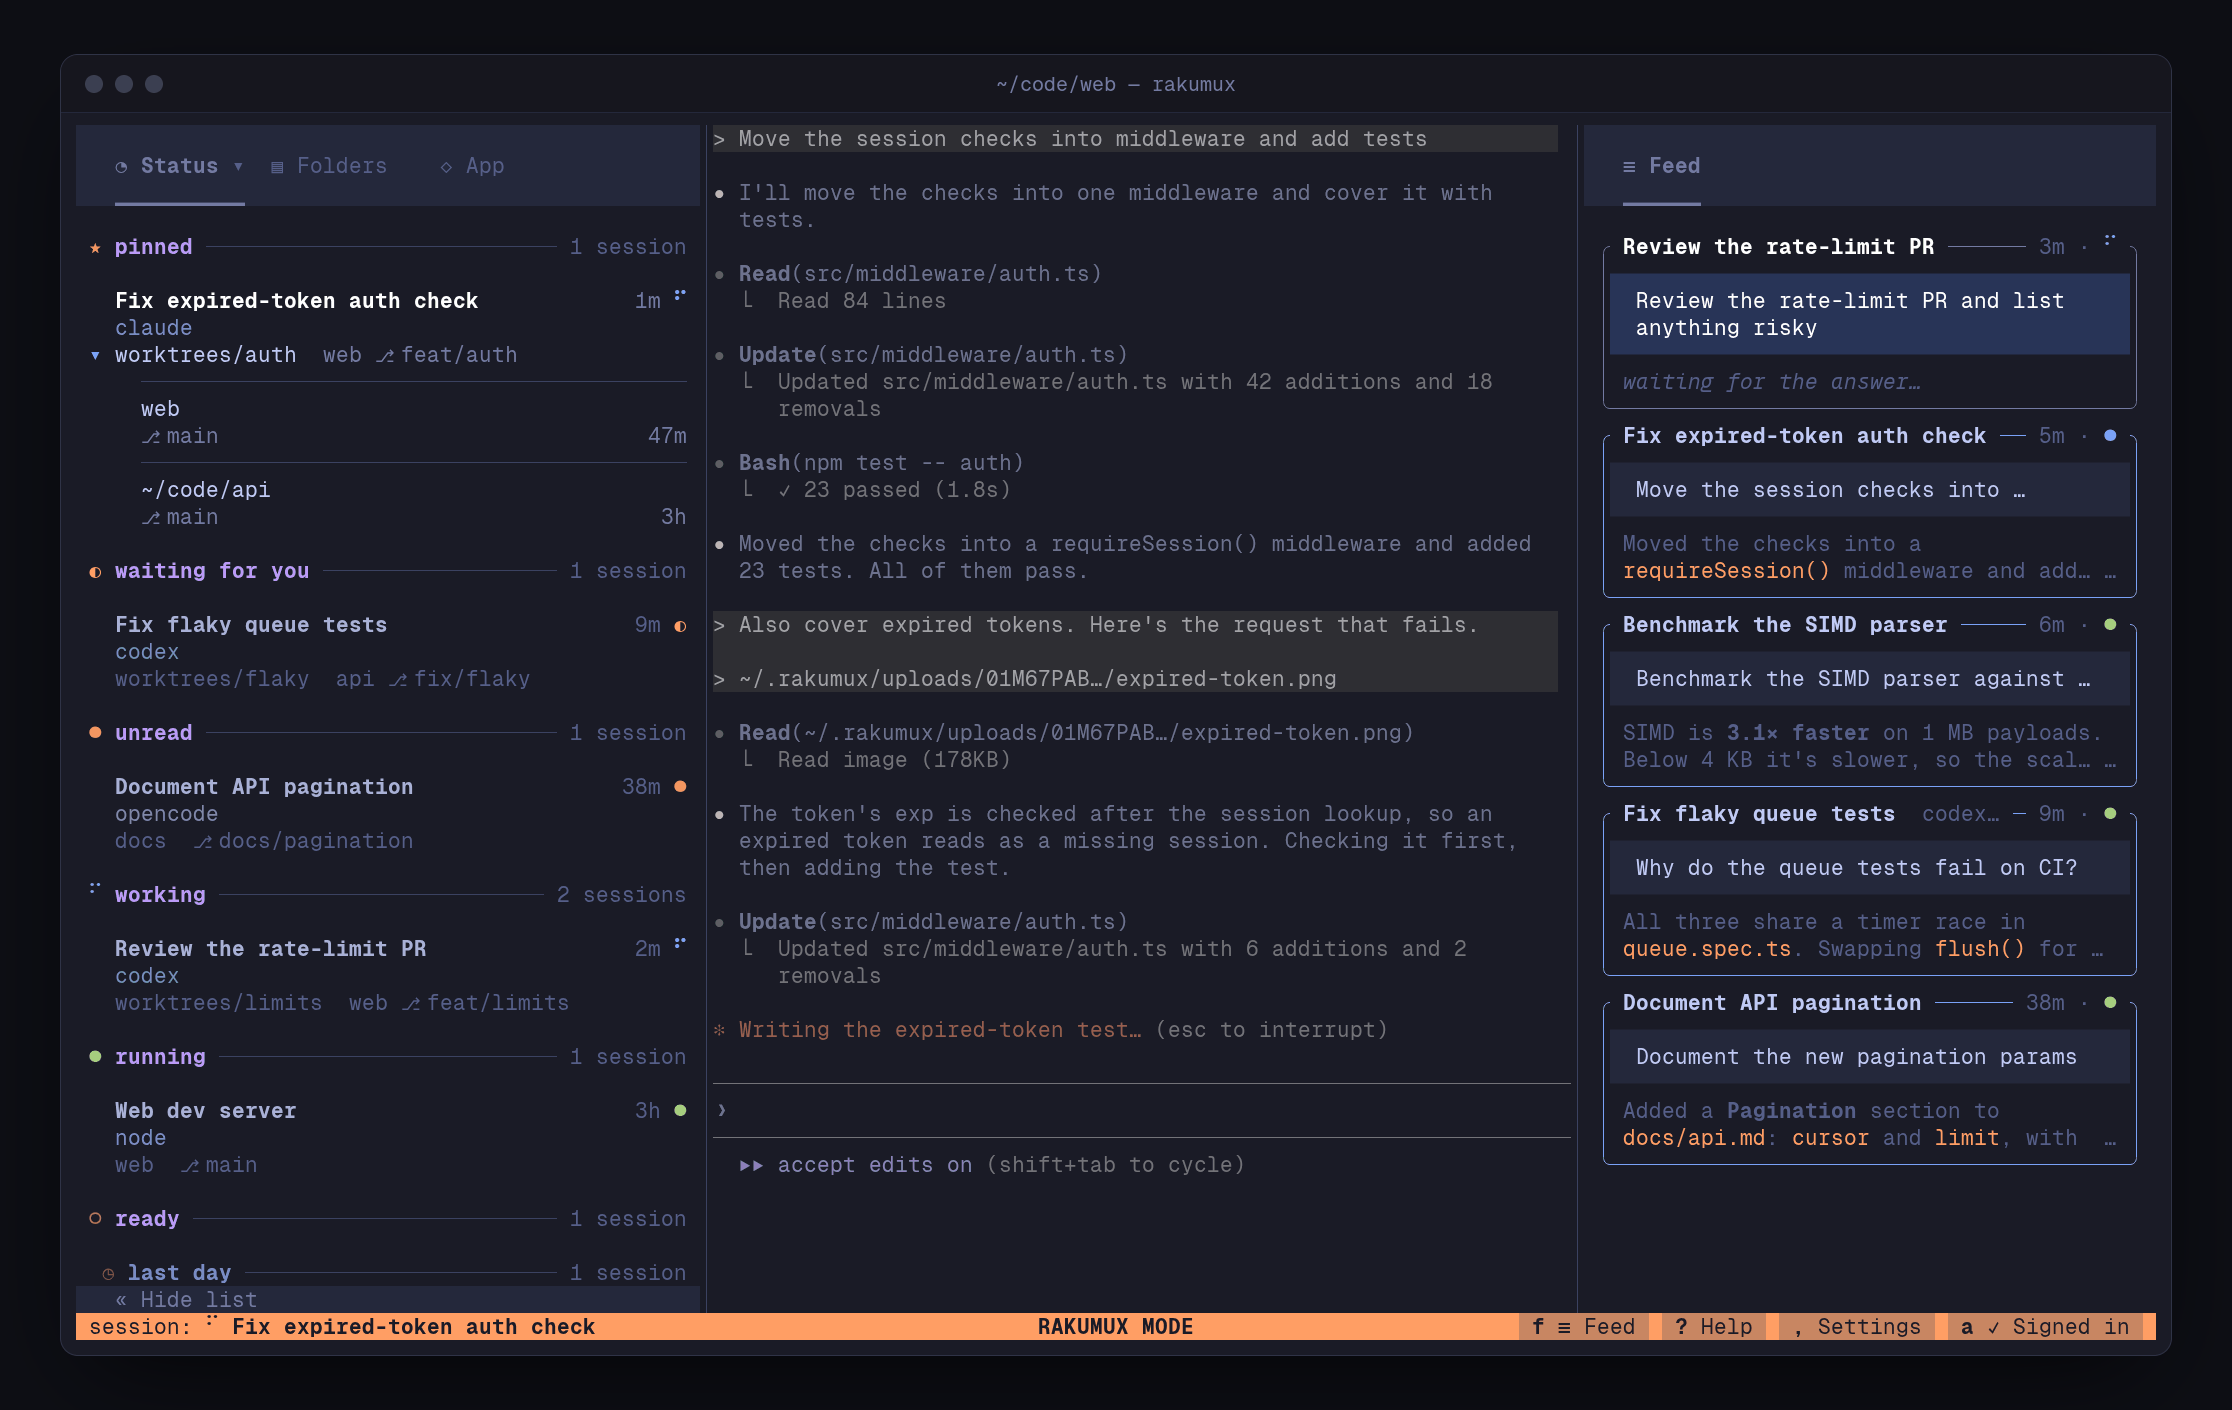Viewport: 2232px width, 1410px height.
Task: Open Help from the status bar
Action: (x=1714, y=1327)
